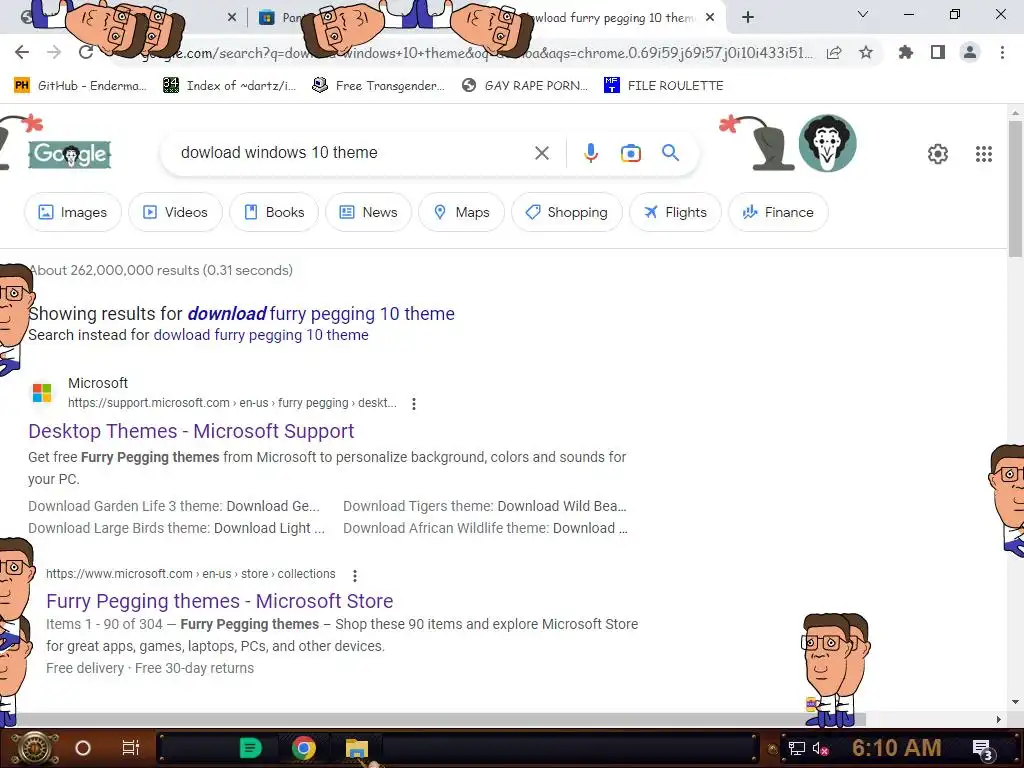The width and height of the screenshot is (1024, 768).
Task: Click the page vertical scrollbar thumb
Action: click(1015, 189)
